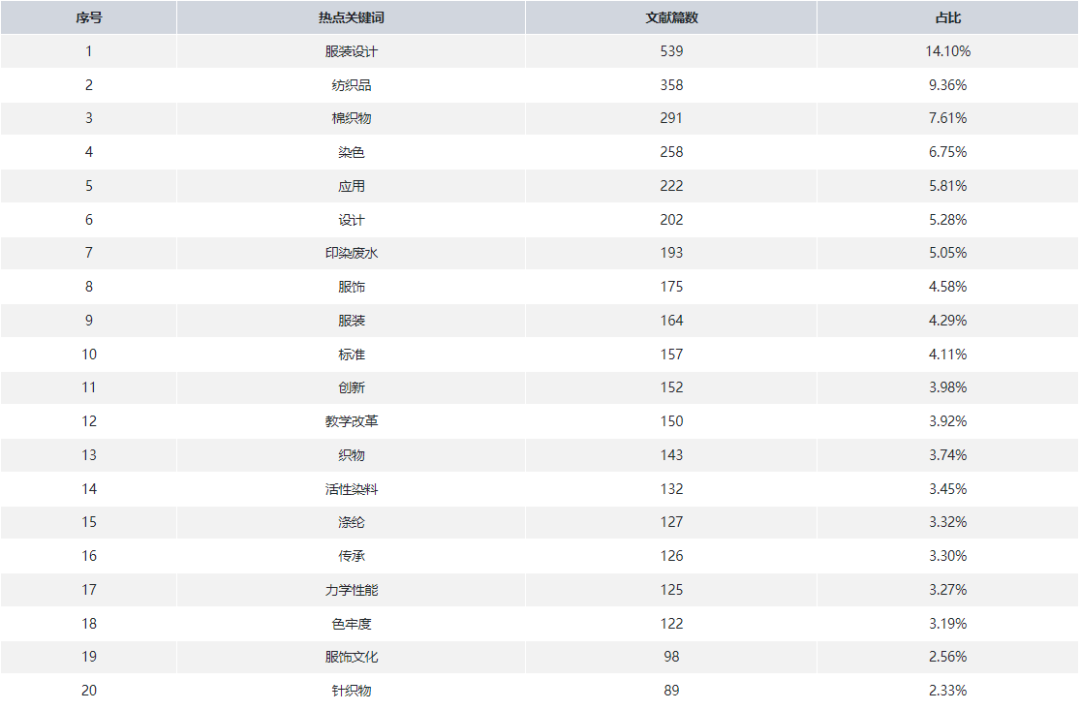Click the 针织物 keyword in row 20
Viewport: 1080px width, 710px height.
351,691
